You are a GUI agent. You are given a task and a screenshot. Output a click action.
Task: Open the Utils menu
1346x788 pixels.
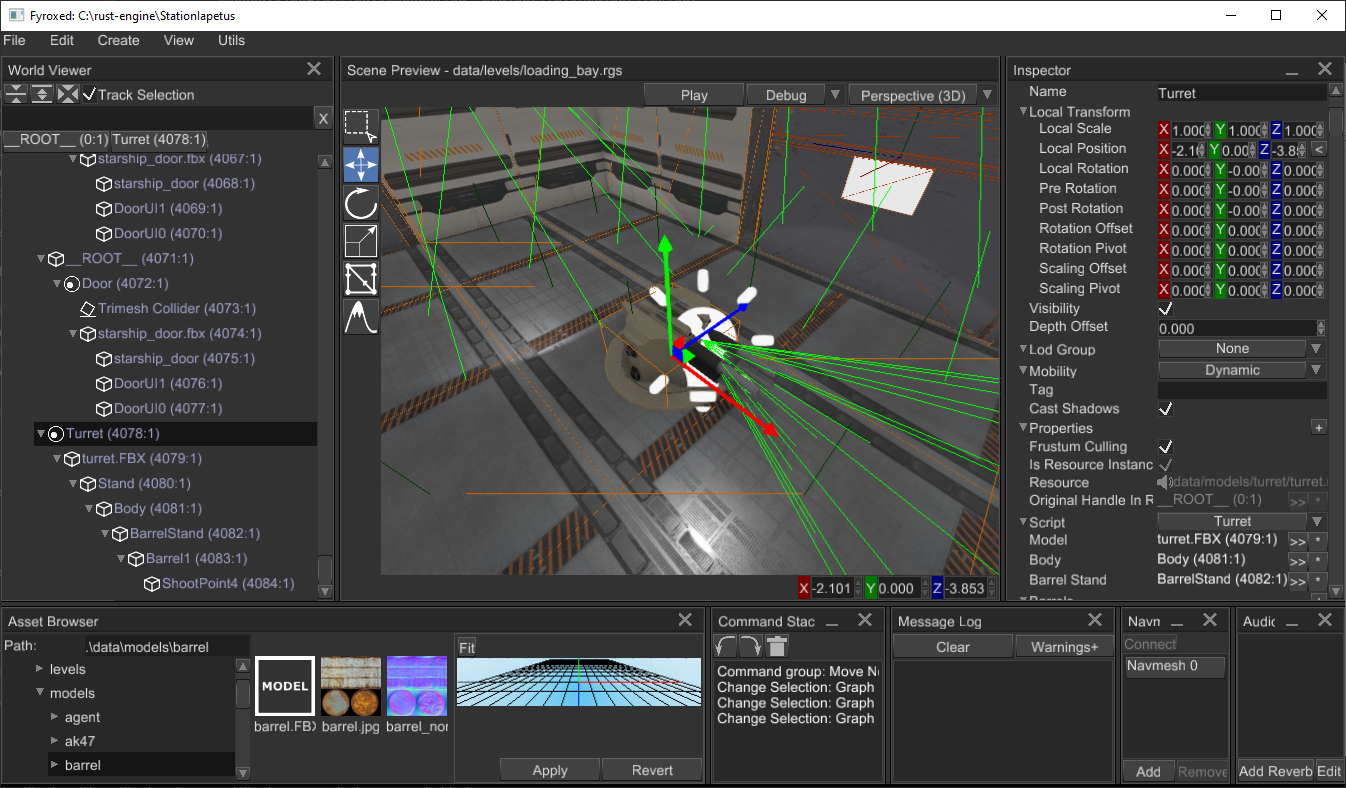coord(231,41)
